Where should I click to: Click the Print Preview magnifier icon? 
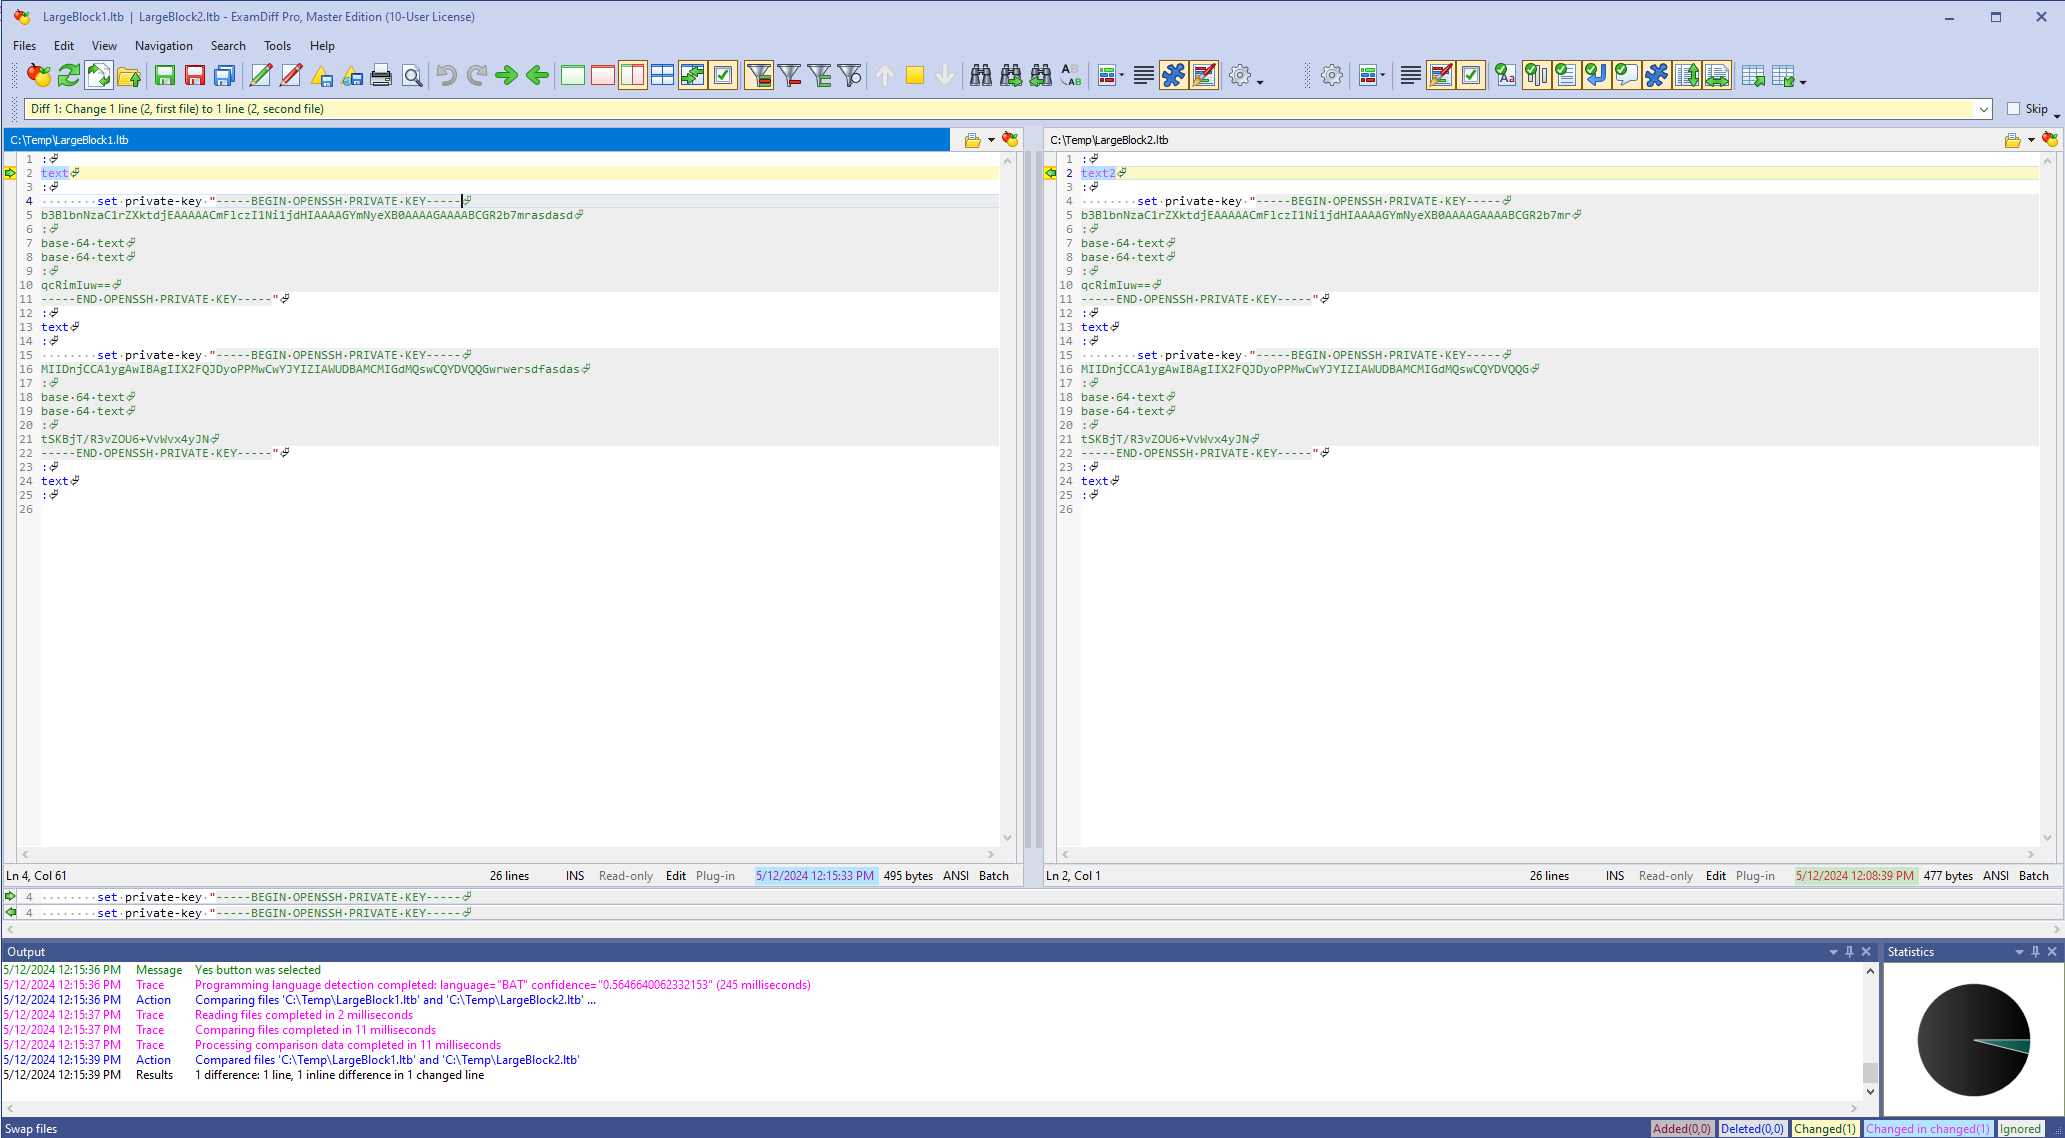[x=411, y=75]
